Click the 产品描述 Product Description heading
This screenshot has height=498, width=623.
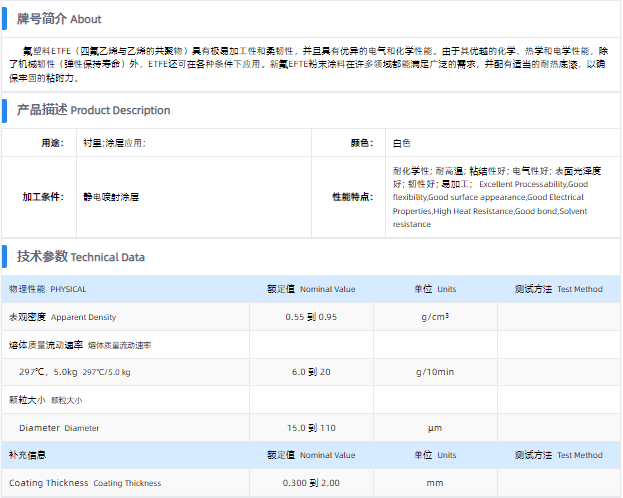click(x=94, y=110)
